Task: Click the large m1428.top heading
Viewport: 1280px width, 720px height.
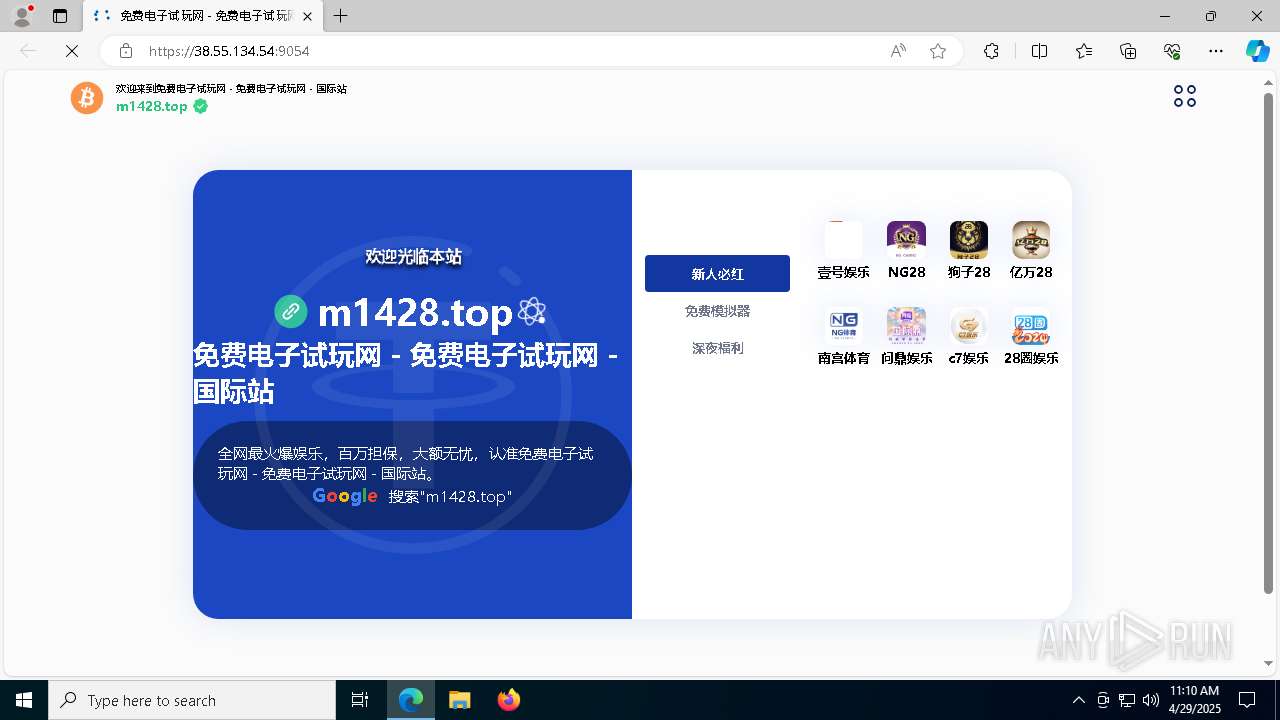Action: click(x=415, y=313)
